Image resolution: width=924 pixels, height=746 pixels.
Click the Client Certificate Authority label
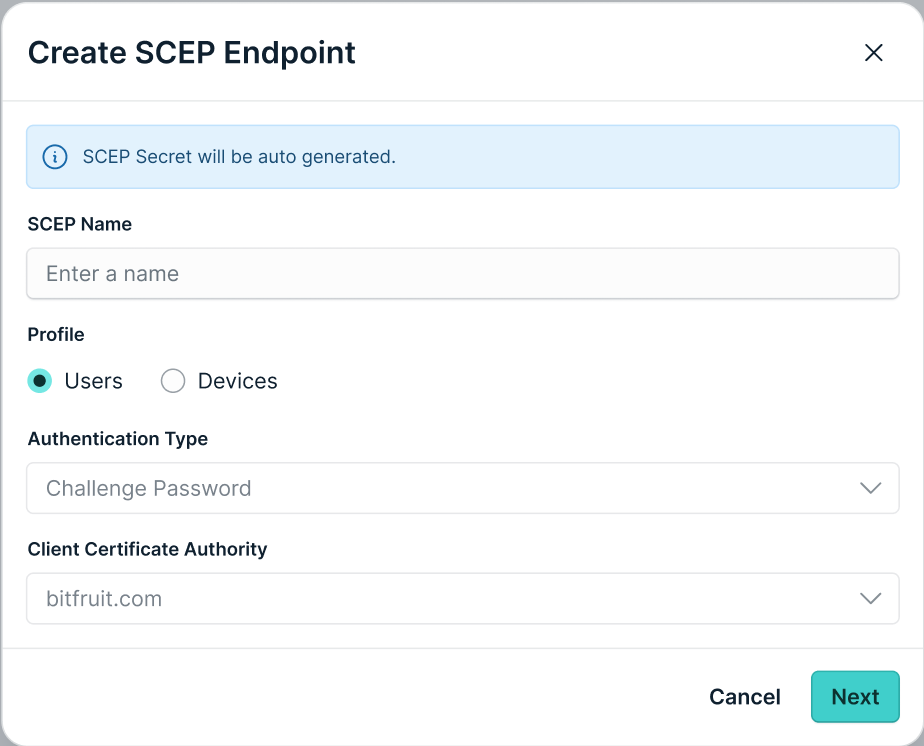pos(147,549)
